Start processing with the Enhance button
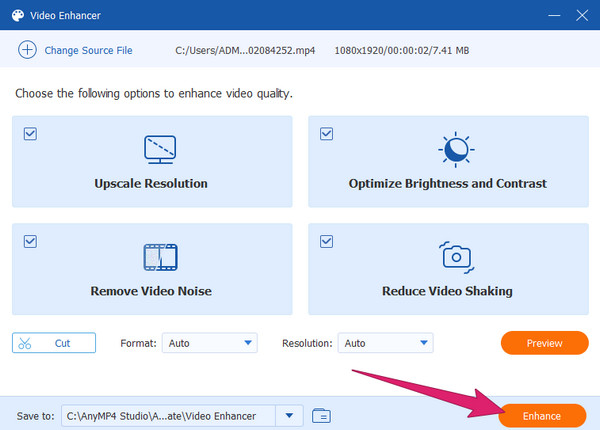This screenshot has width=600, height=430. (x=542, y=415)
